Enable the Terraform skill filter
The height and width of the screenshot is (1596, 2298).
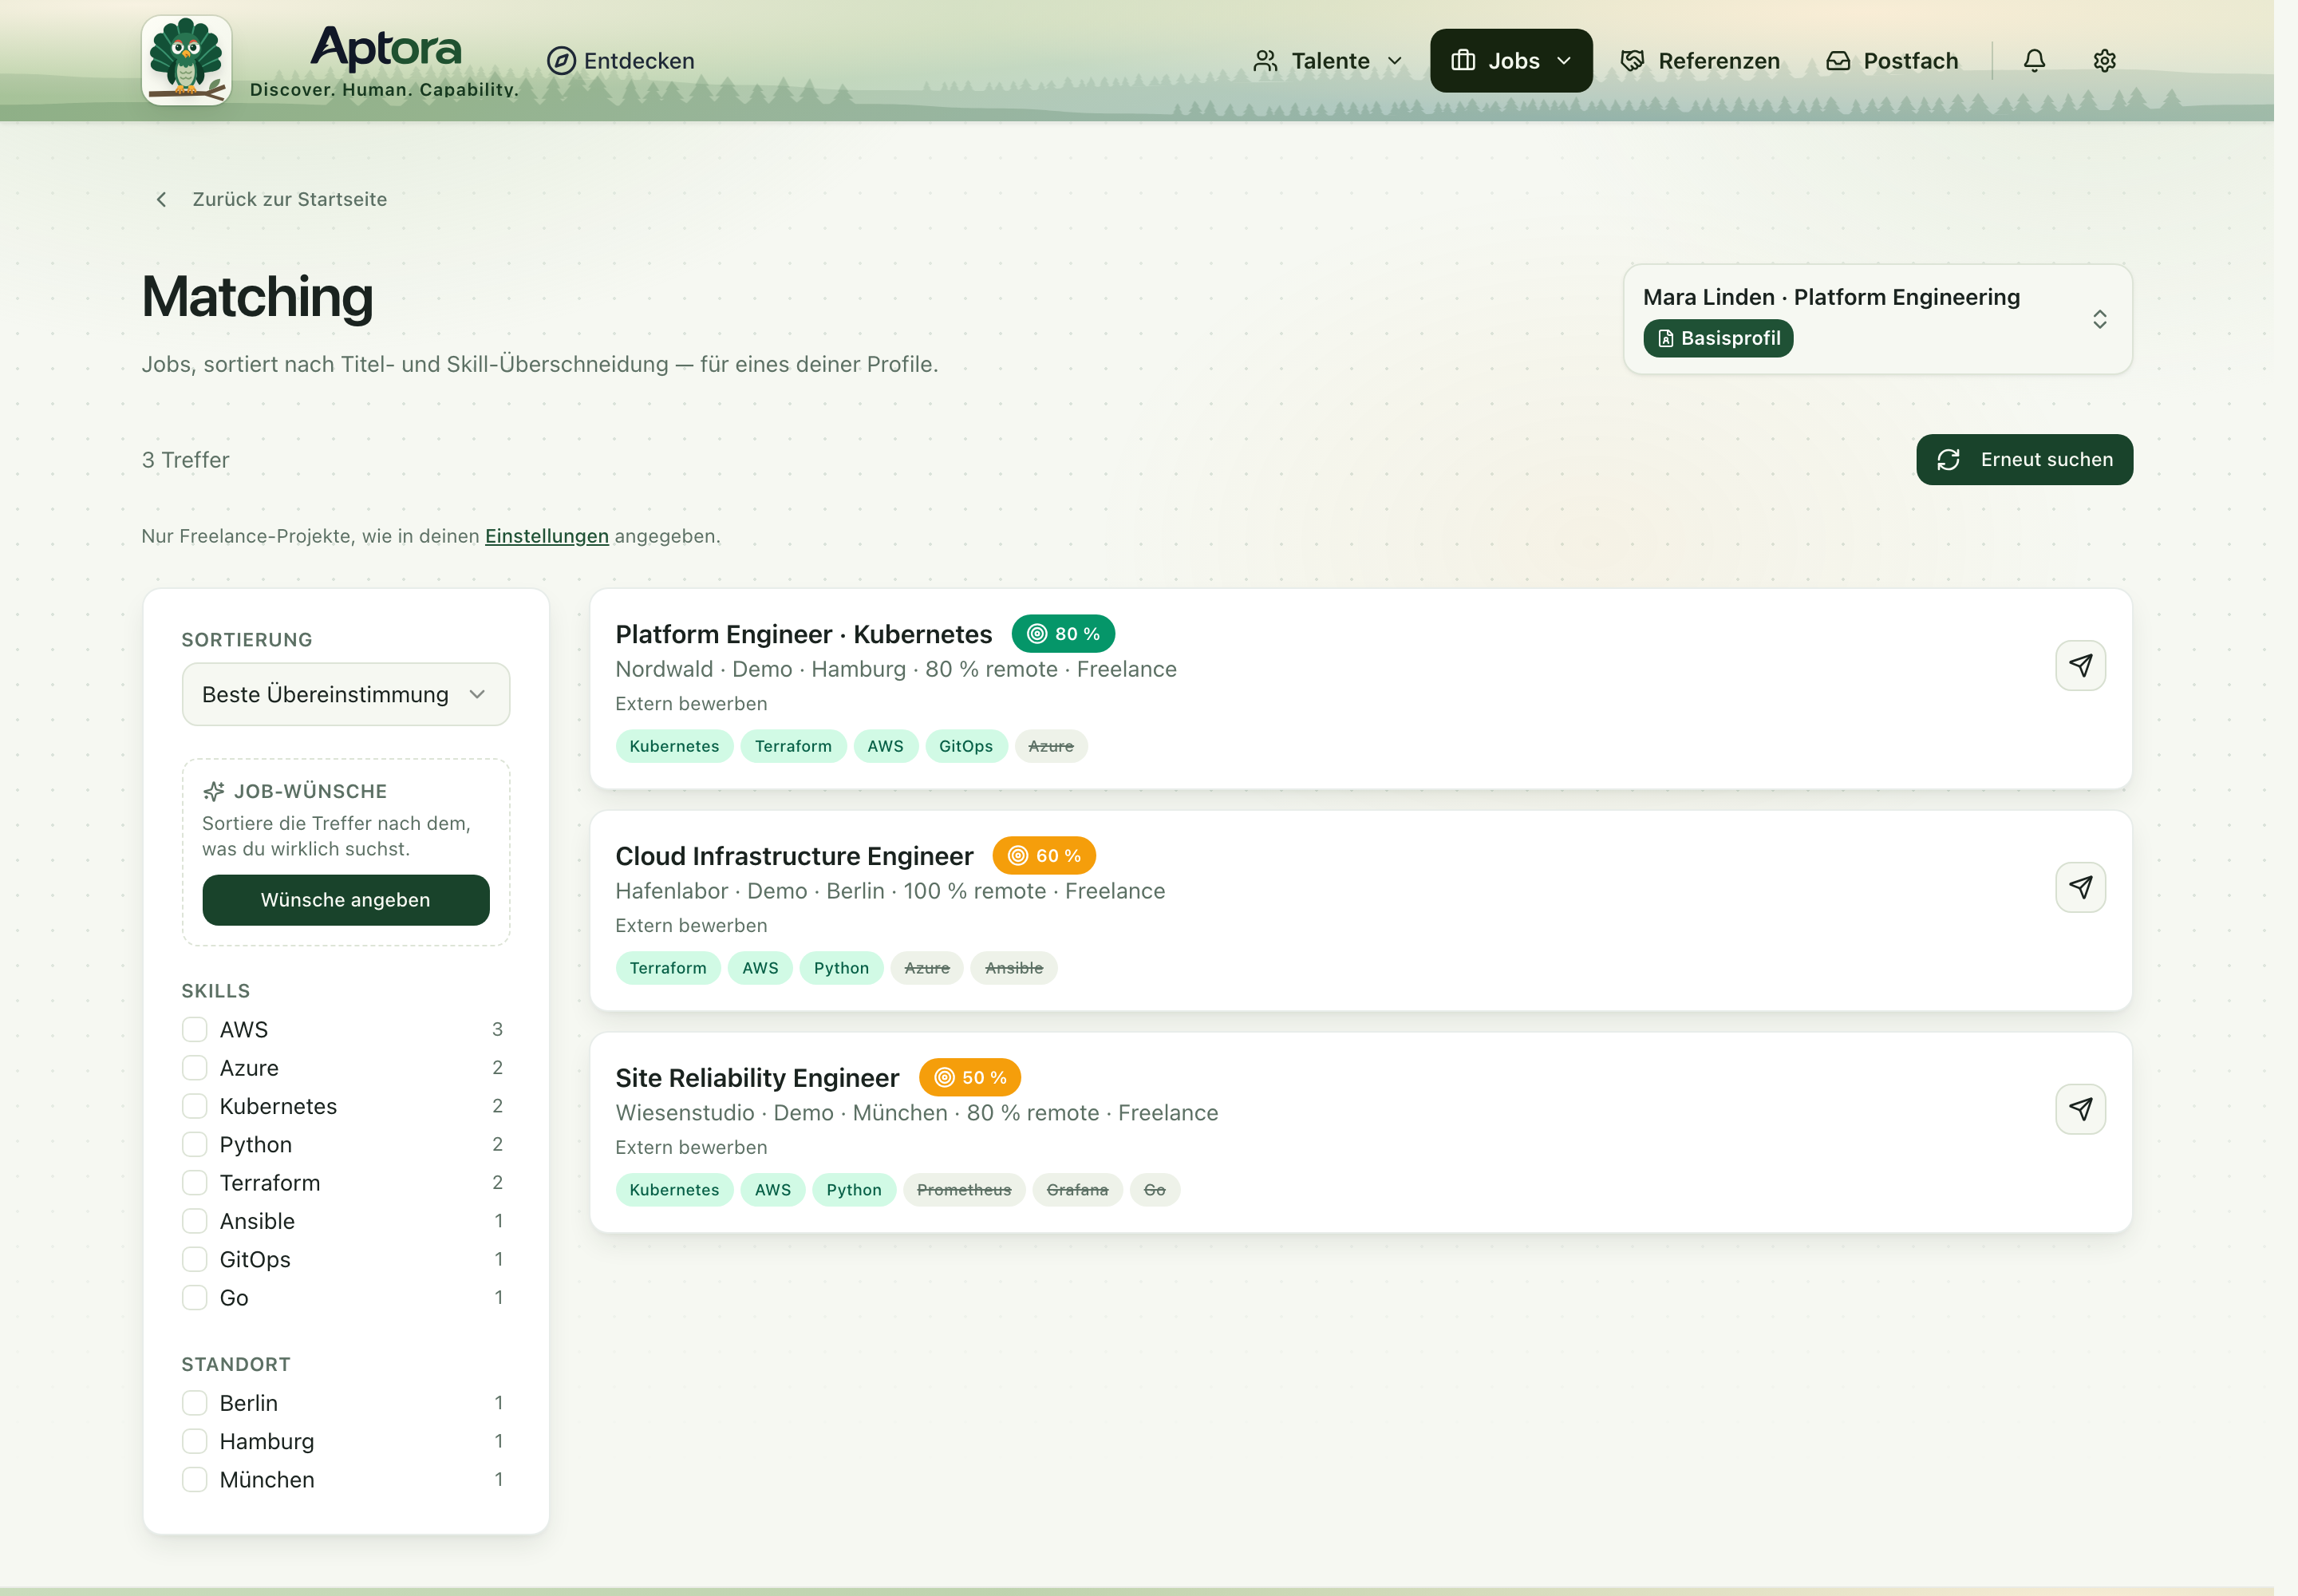pyautogui.click(x=194, y=1182)
